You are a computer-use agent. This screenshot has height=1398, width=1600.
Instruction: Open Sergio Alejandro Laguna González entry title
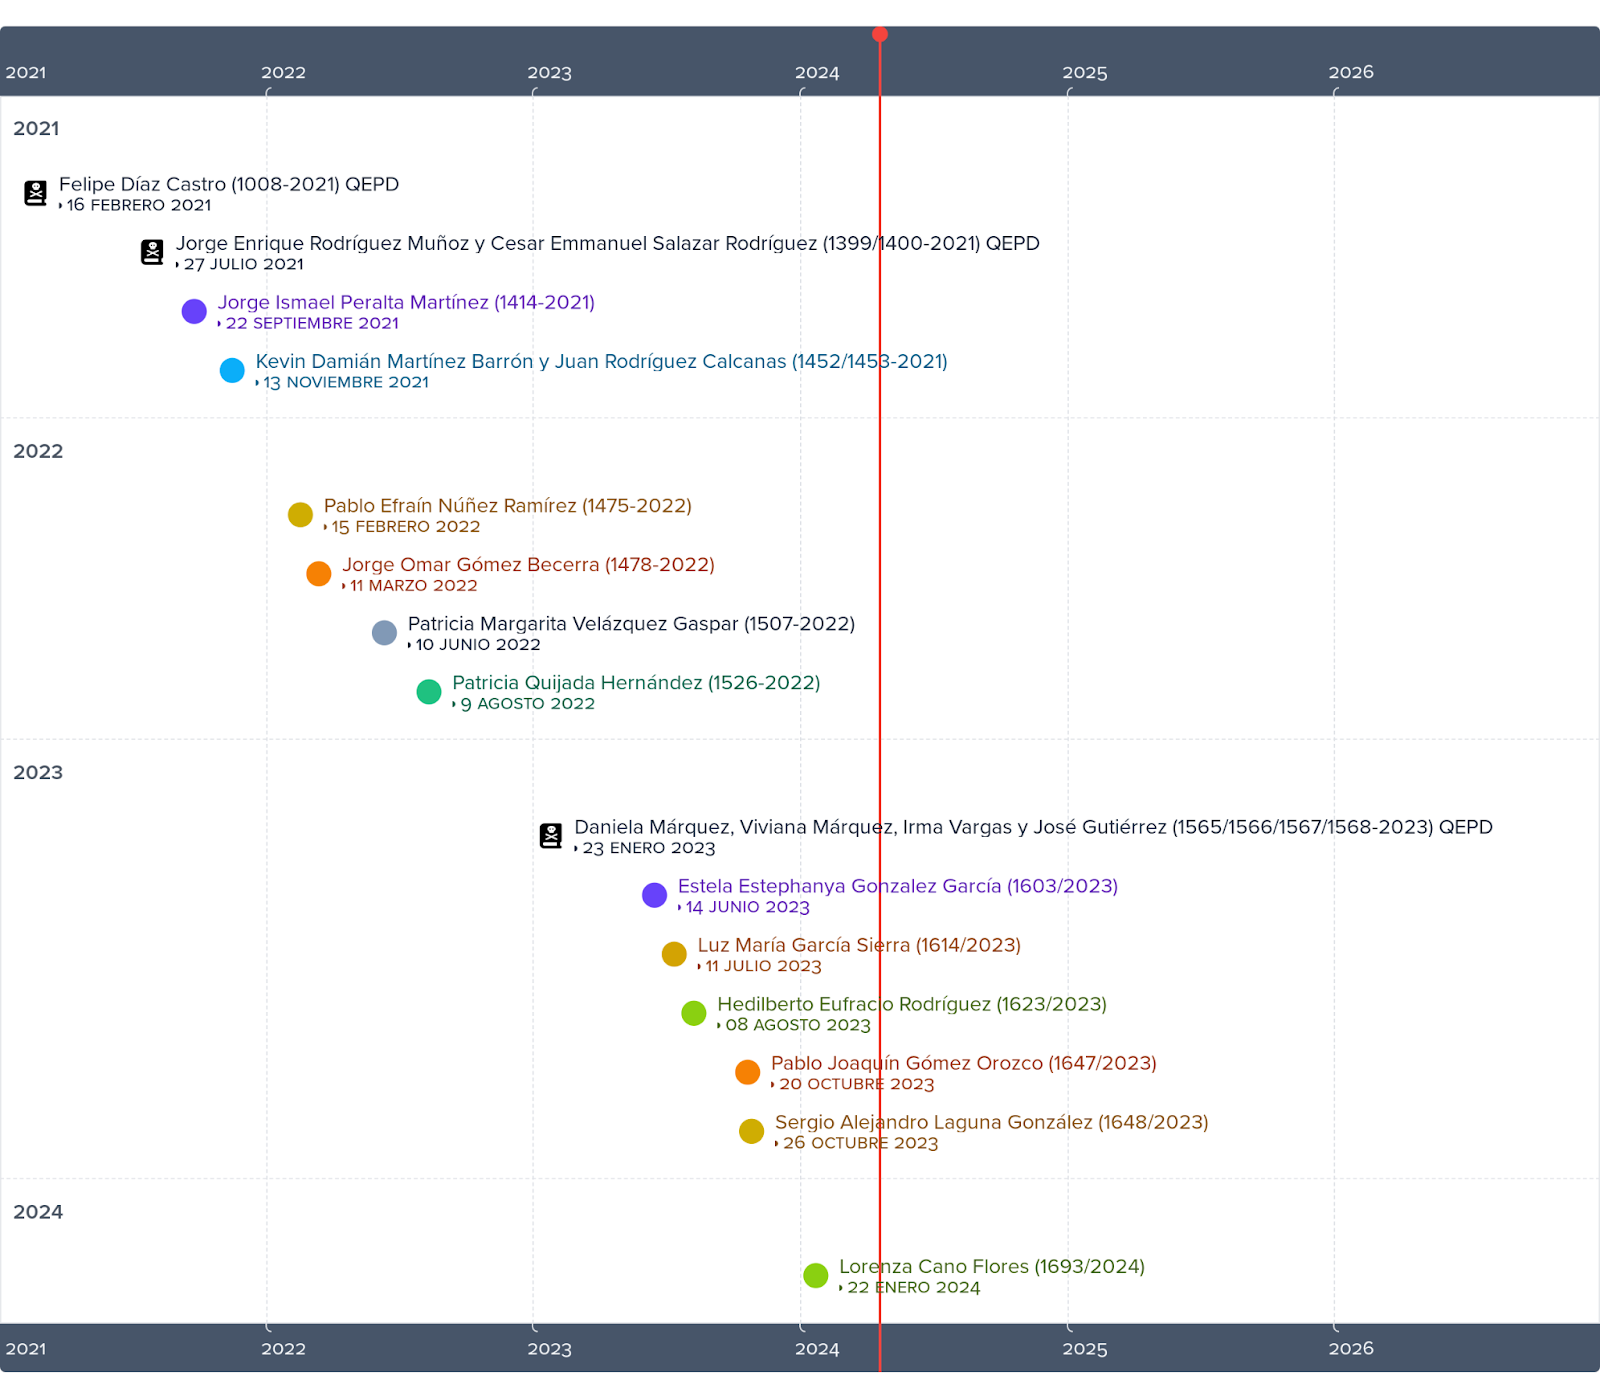click(x=991, y=1122)
